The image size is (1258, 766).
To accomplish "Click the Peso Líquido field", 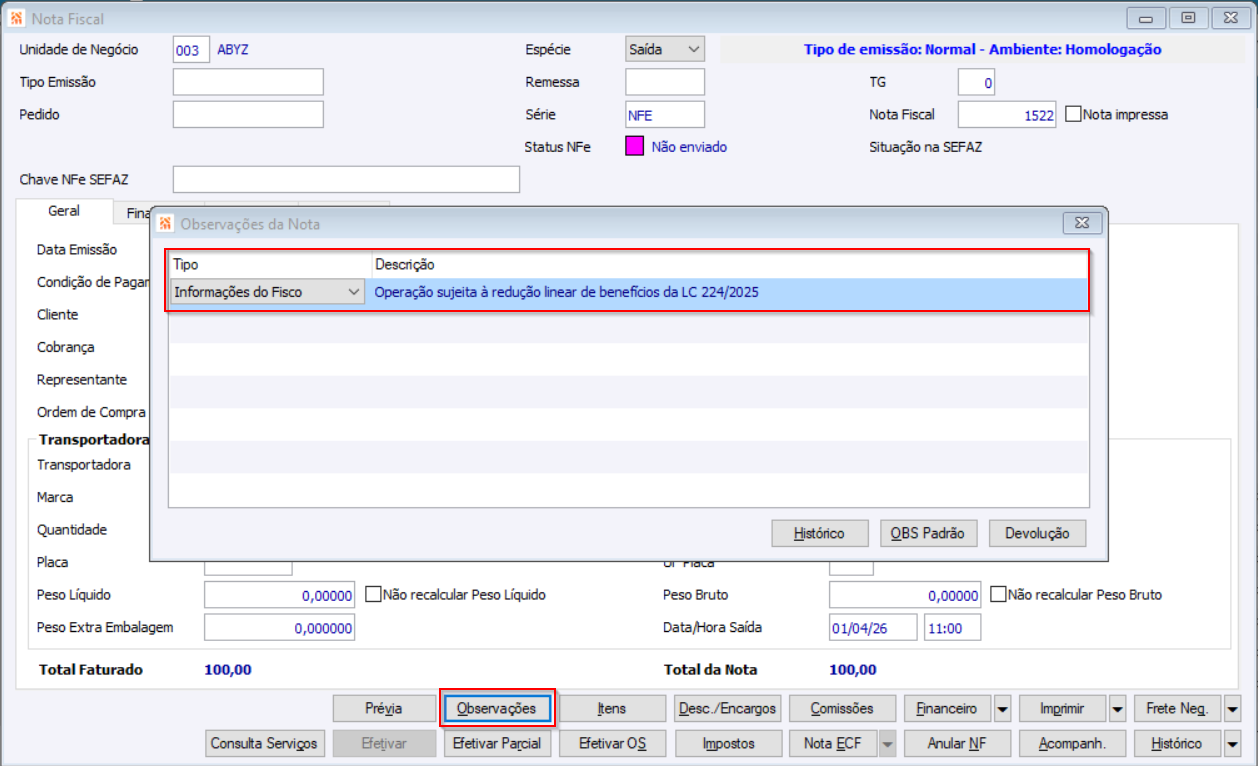I will click(x=279, y=595).
